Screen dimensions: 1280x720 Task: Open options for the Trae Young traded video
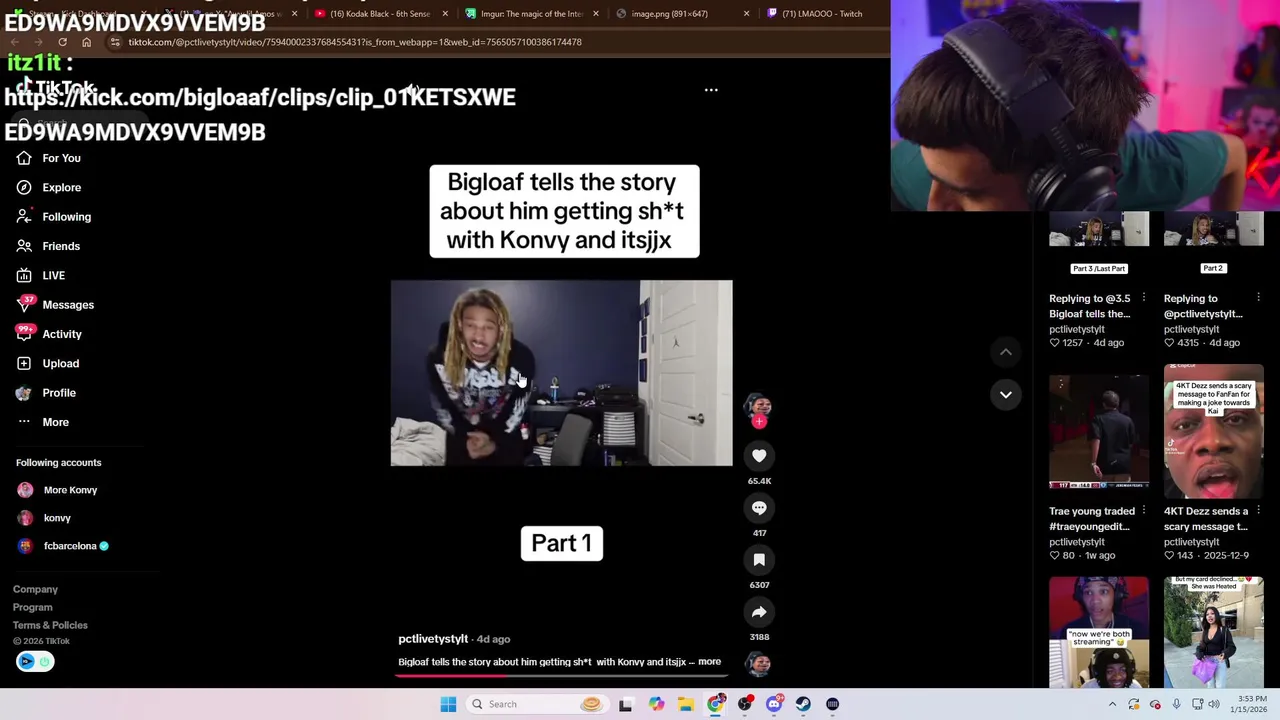tap(1143, 511)
